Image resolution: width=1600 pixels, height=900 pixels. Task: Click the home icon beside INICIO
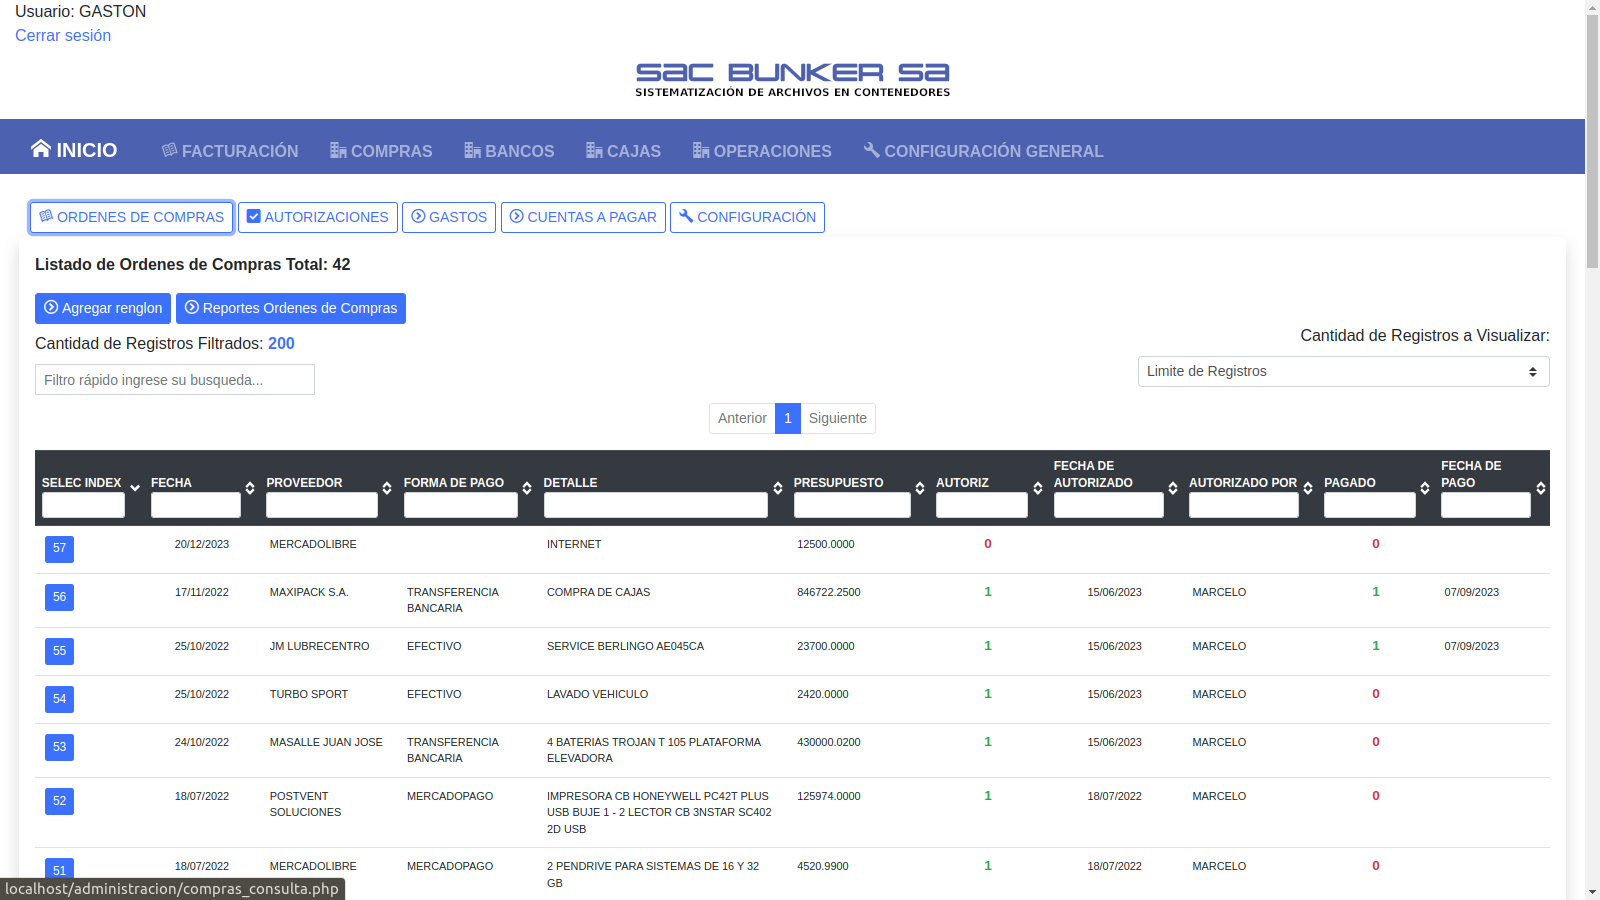[40, 149]
